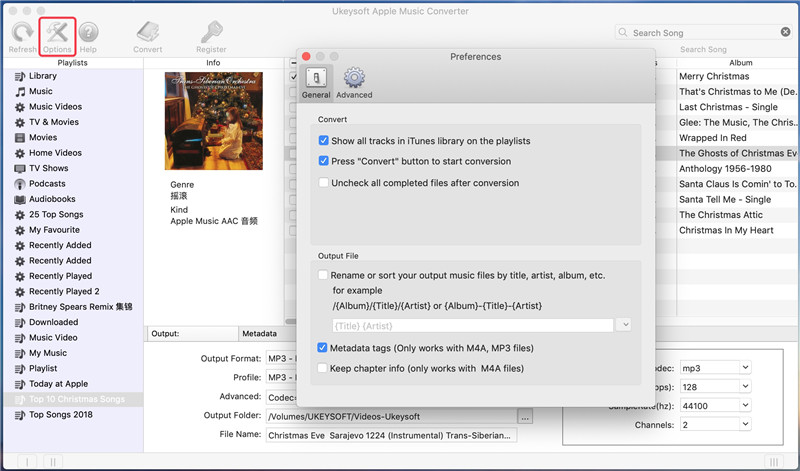Open the Output Format dropdown
Viewport: 800px width, 471px height.
282,358
